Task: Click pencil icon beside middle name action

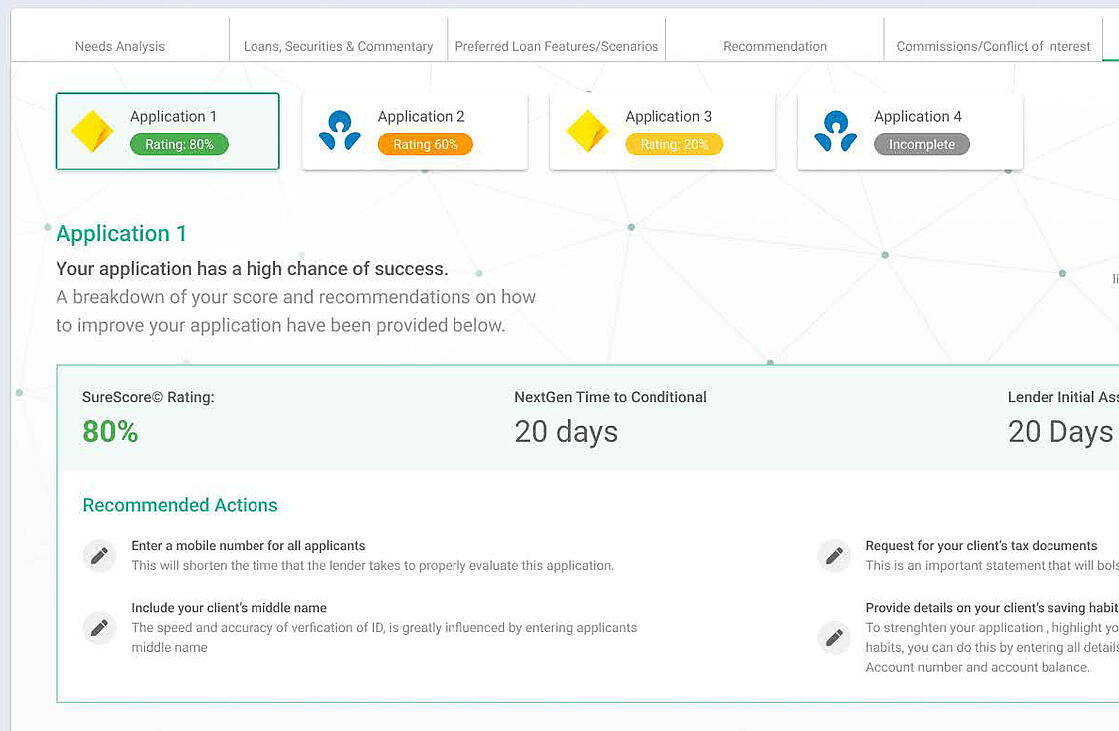Action: [99, 627]
